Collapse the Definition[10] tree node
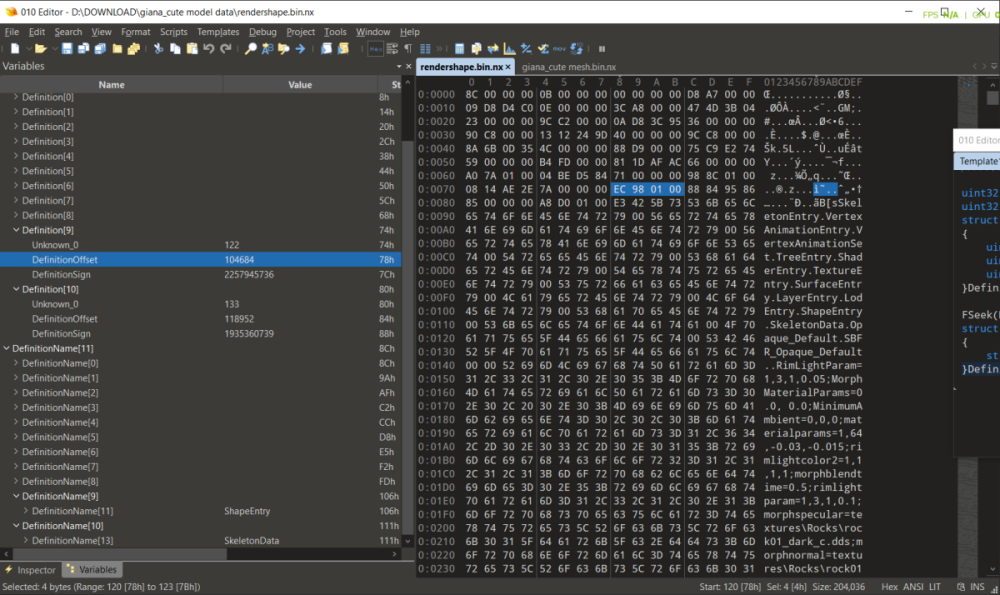The image size is (1000, 595). click(16, 290)
